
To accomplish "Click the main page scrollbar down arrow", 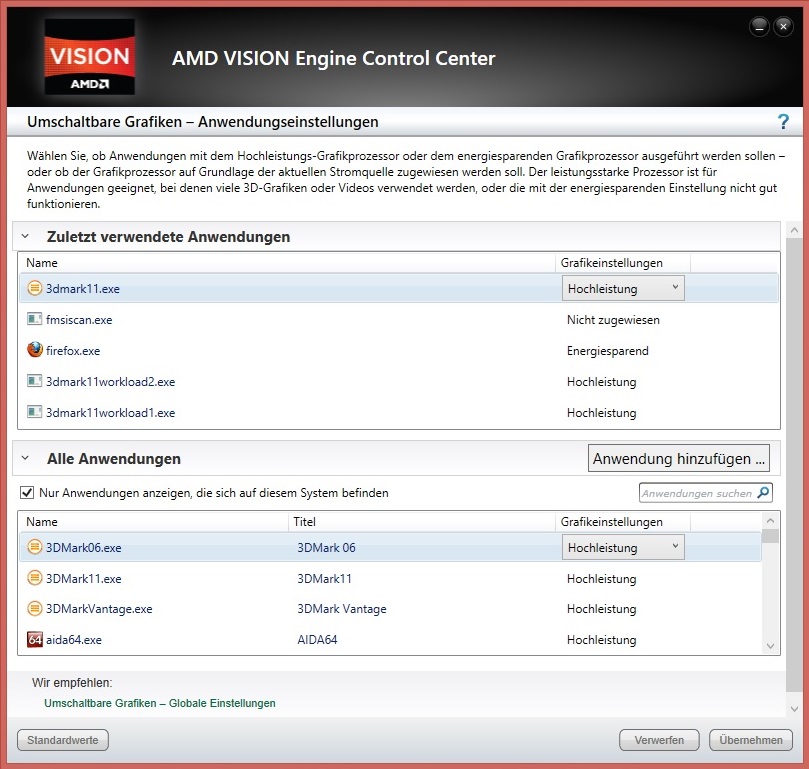I will [794, 709].
